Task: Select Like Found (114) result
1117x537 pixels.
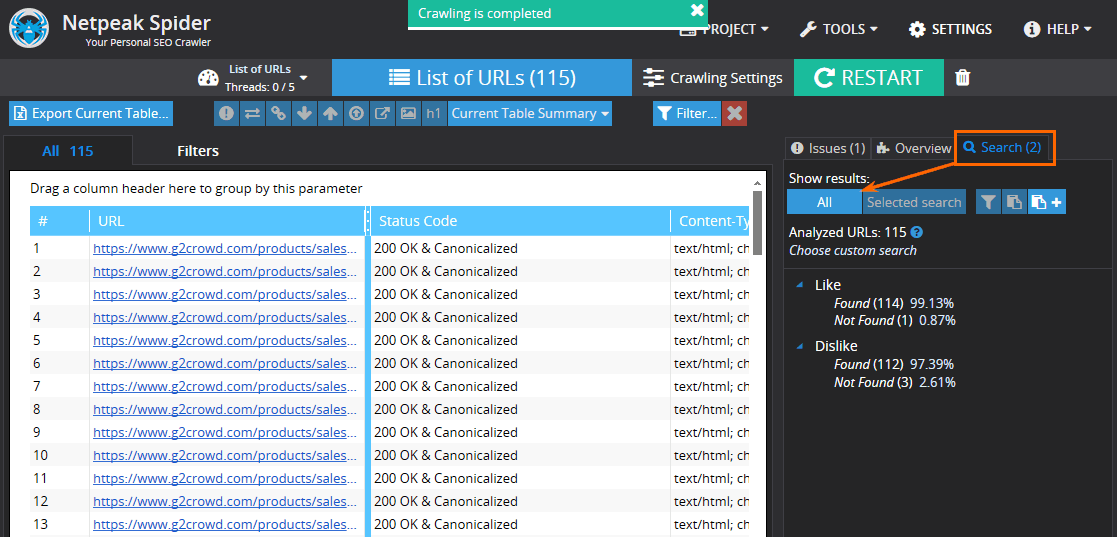Action: pyautogui.click(x=894, y=303)
